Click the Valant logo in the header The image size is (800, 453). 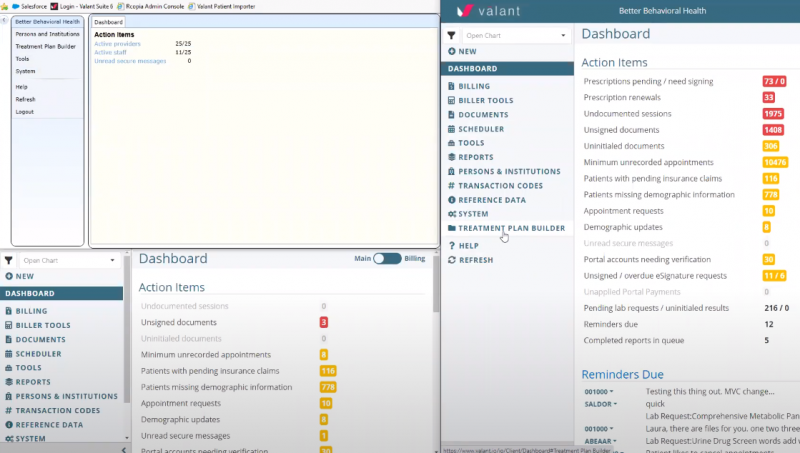pyautogui.click(x=477, y=12)
